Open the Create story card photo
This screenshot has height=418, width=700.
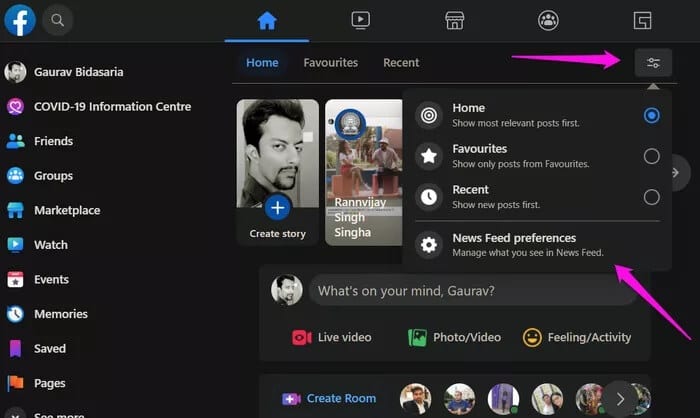click(278, 154)
